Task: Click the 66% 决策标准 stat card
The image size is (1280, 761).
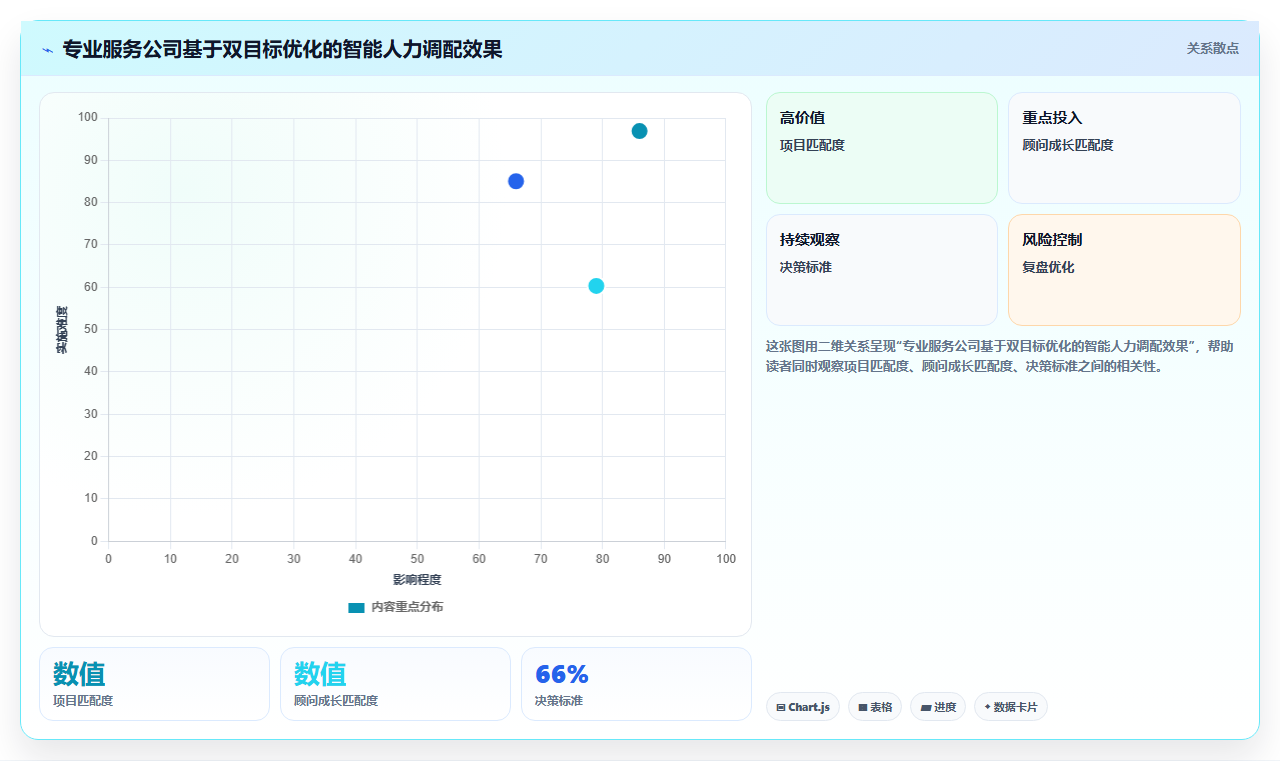Action: click(636, 684)
